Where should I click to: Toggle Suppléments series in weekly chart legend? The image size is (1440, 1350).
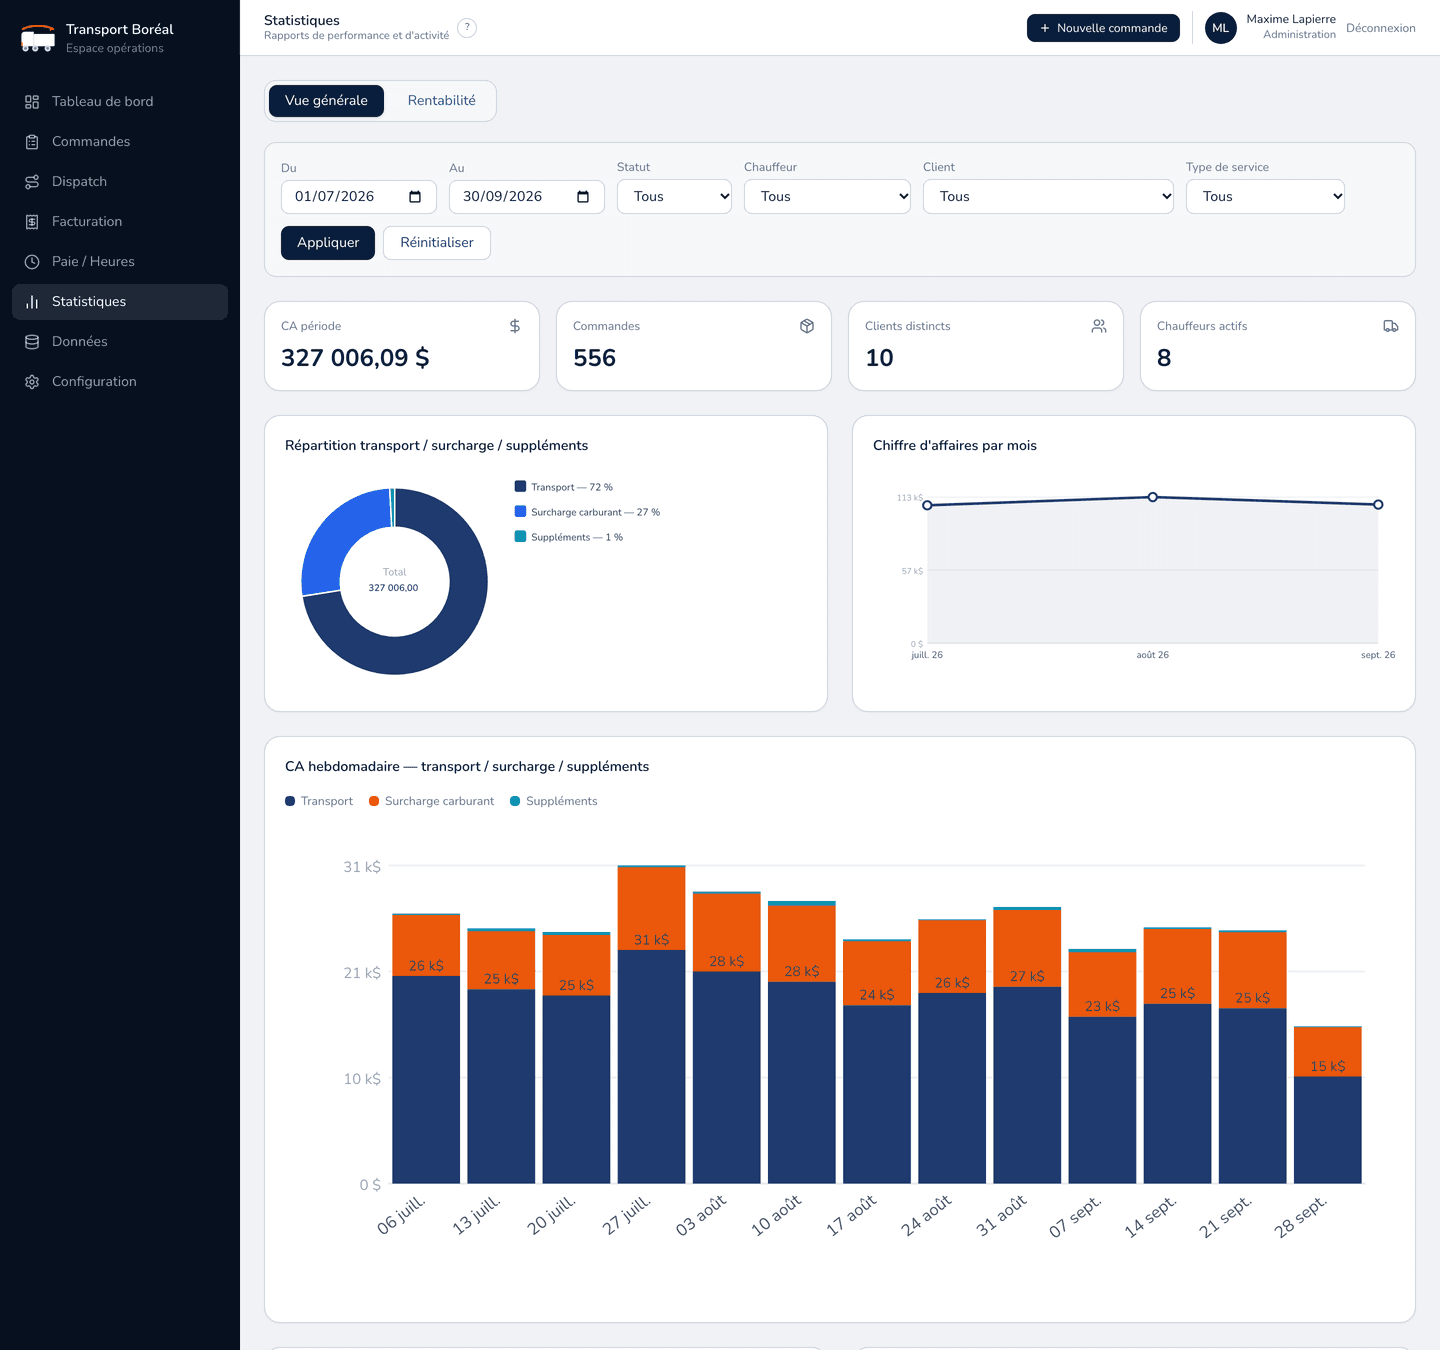553,801
